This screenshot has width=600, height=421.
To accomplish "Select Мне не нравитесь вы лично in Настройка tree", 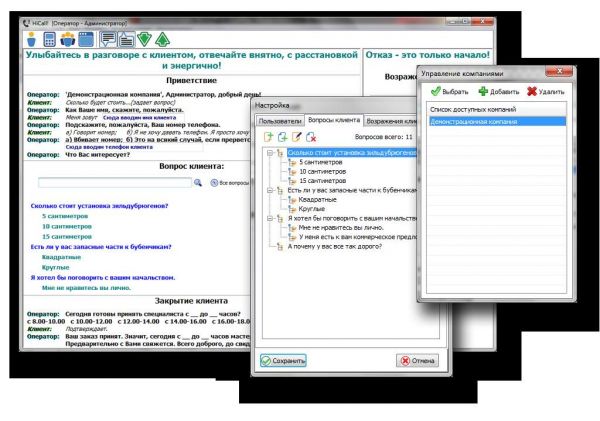I will pos(341,227).
